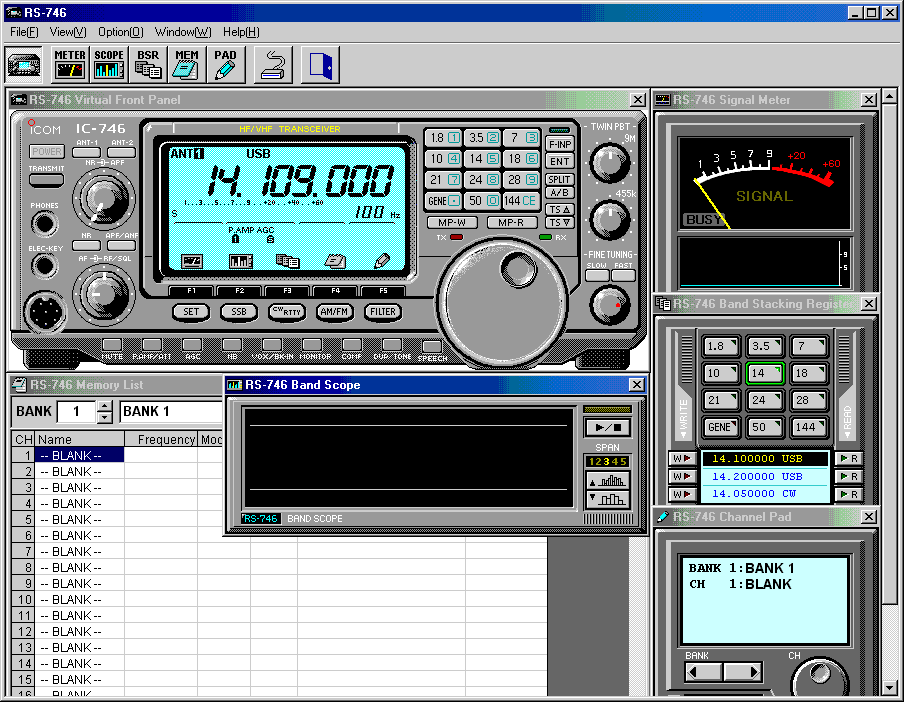Toggle the SPLIT button
Screen dimensions: 904x702
point(559,179)
